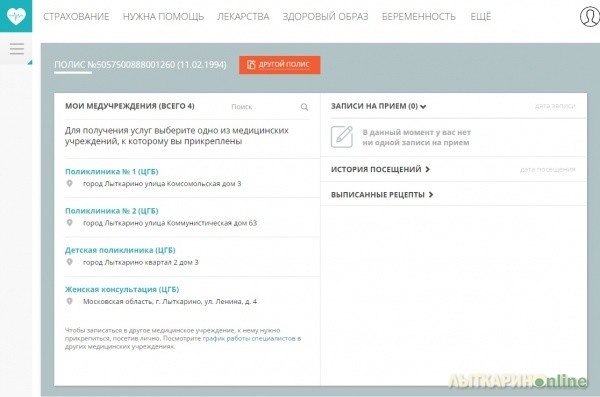The height and width of the screenshot is (397, 600).
Task: Expand ИСТОРИЯ ПОСЕЩЕНИЙ section
Action: 380,169
